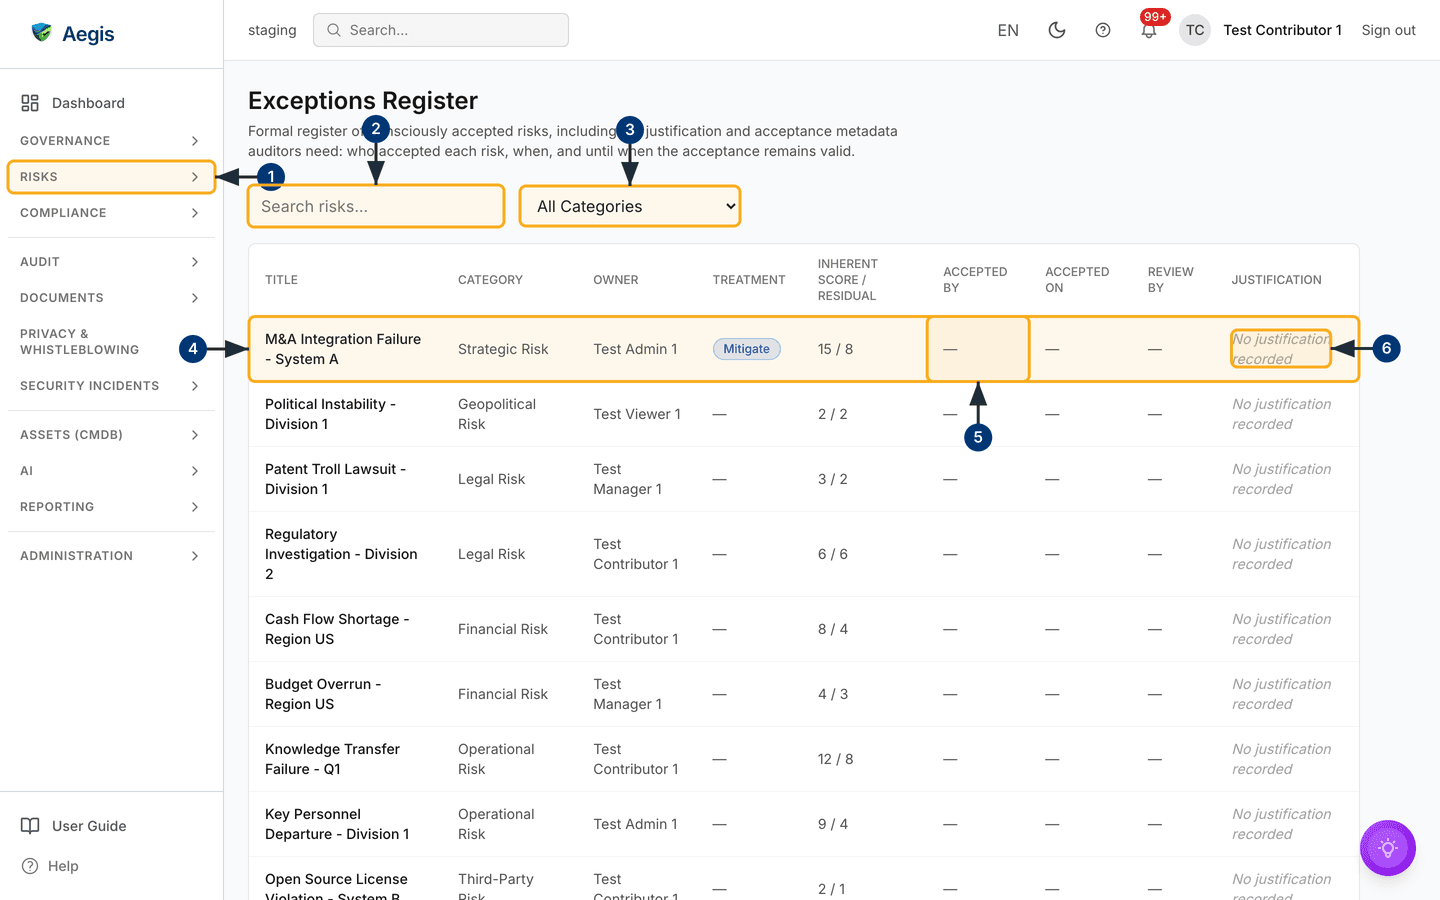Image resolution: width=1440 pixels, height=900 pixels.
Task: Click the Aegis shield logo
Action: 41,32
